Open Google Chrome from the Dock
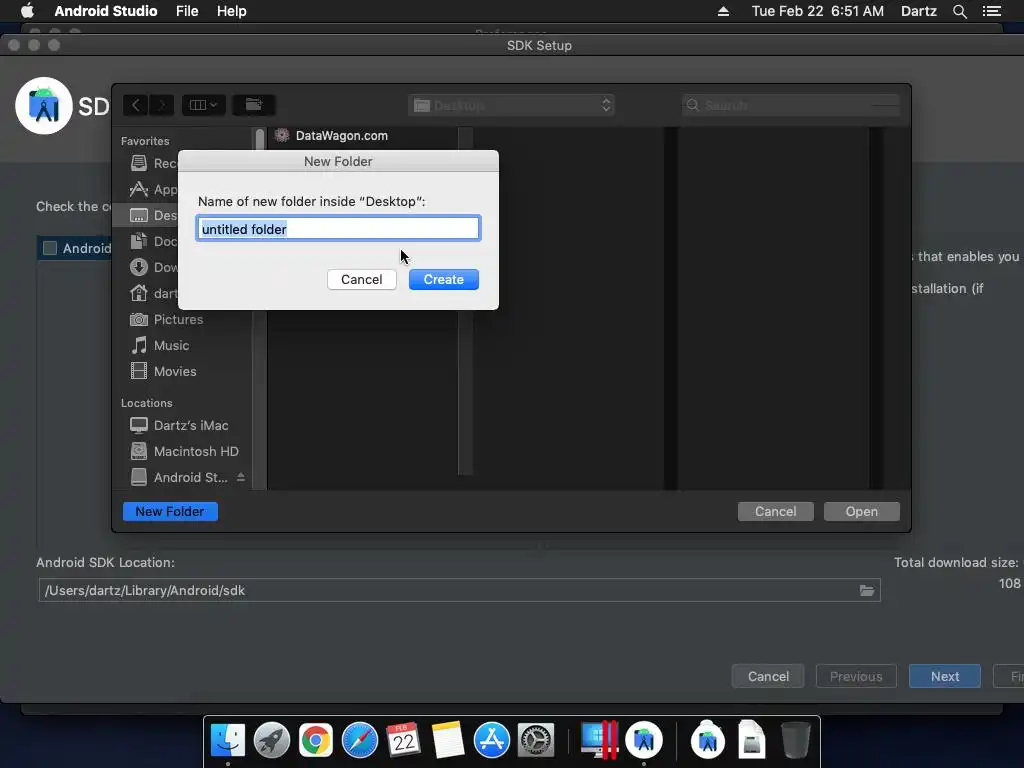 pyautogui.click(x=315, y=741)
